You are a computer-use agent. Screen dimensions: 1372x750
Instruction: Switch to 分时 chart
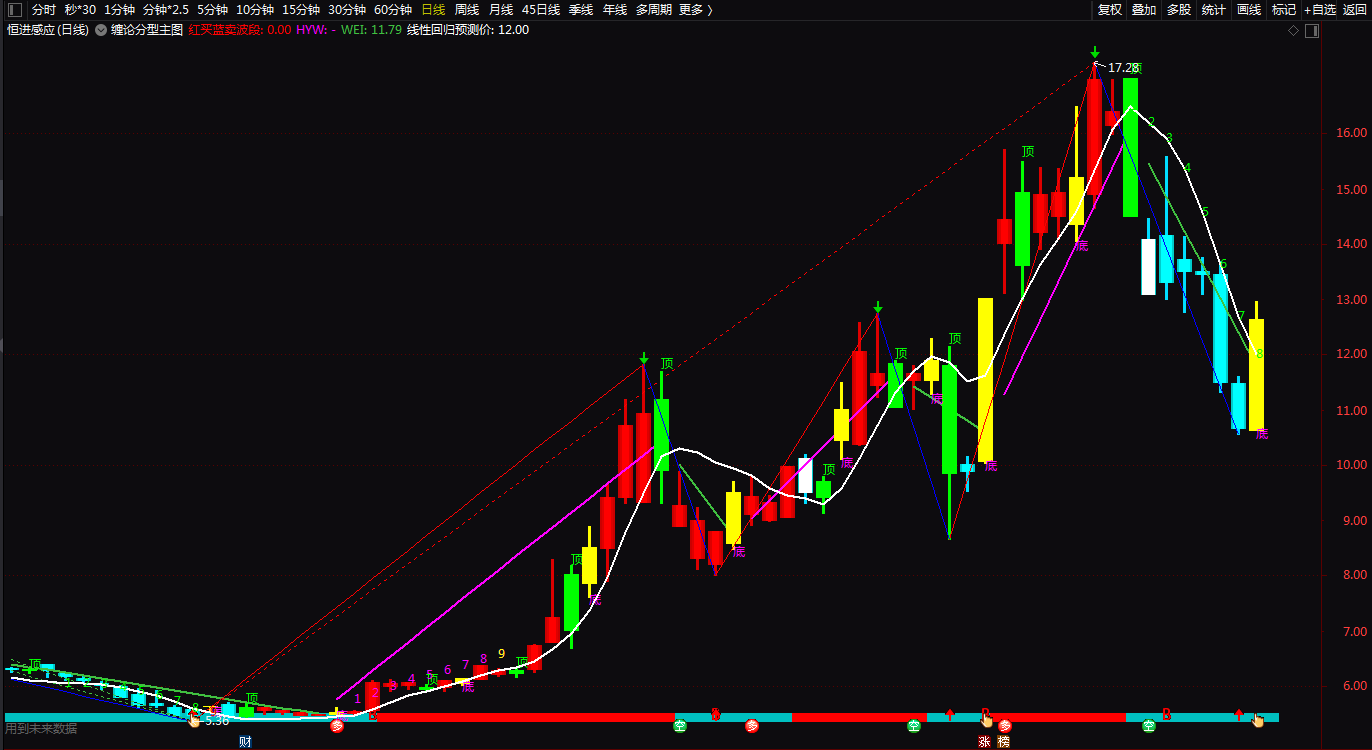pyautogui.click(x=44, y=10)
